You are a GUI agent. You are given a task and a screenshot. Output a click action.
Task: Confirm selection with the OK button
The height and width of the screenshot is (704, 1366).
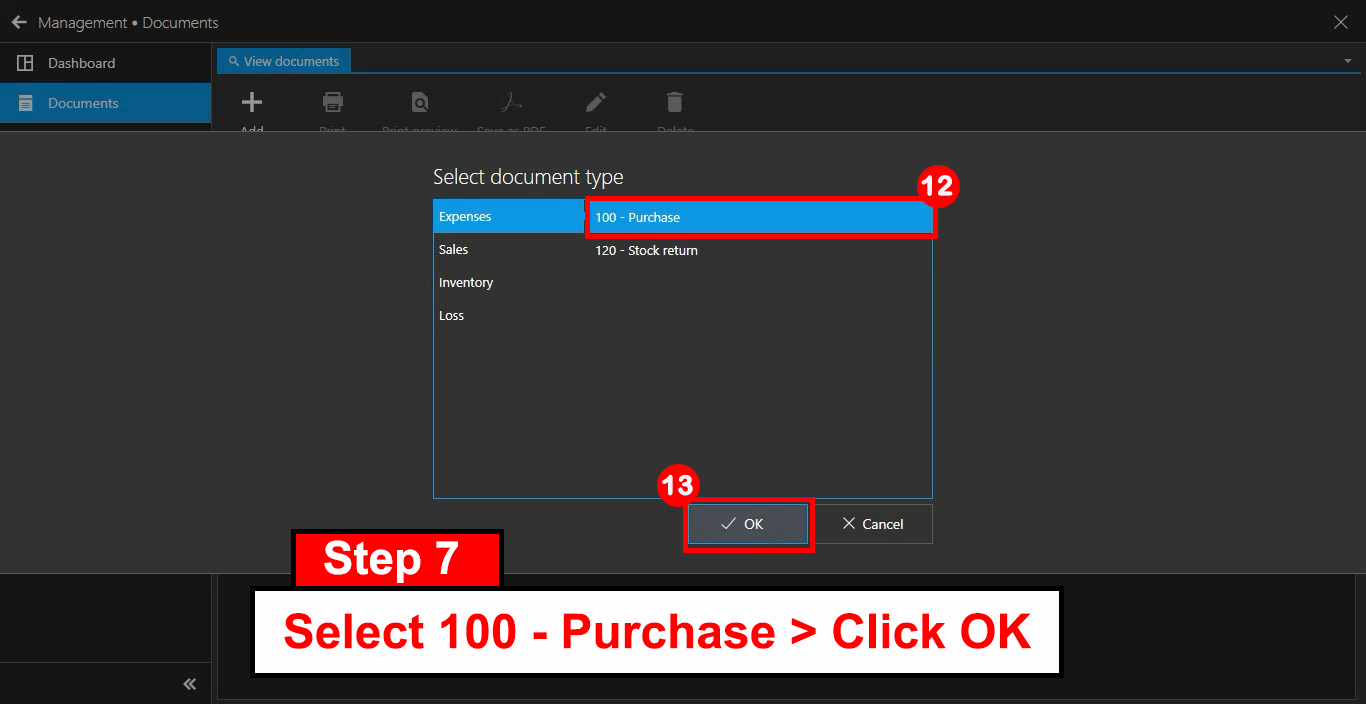(x=748, y=524)
